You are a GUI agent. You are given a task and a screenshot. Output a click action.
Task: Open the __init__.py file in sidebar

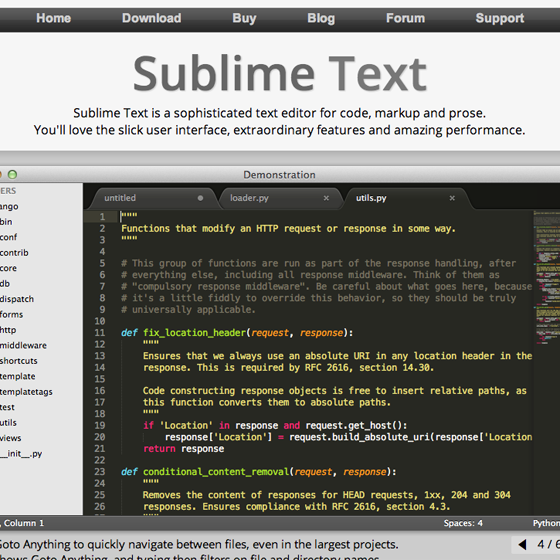coord(21,454)
